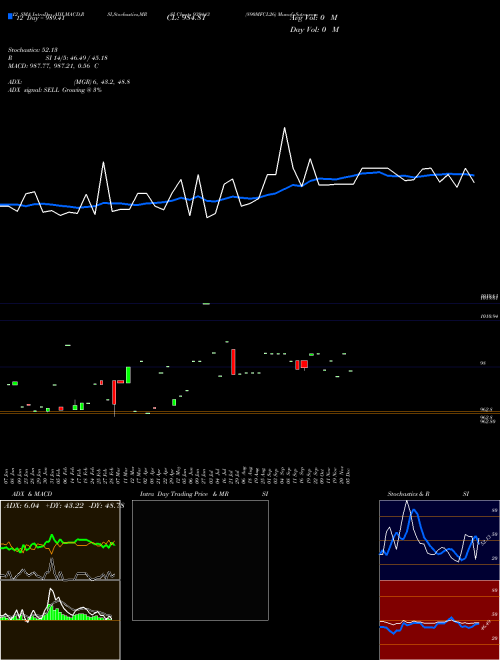Click the large red candlestick near July
The width and height of the screenshot is (500, 660).
233,362
